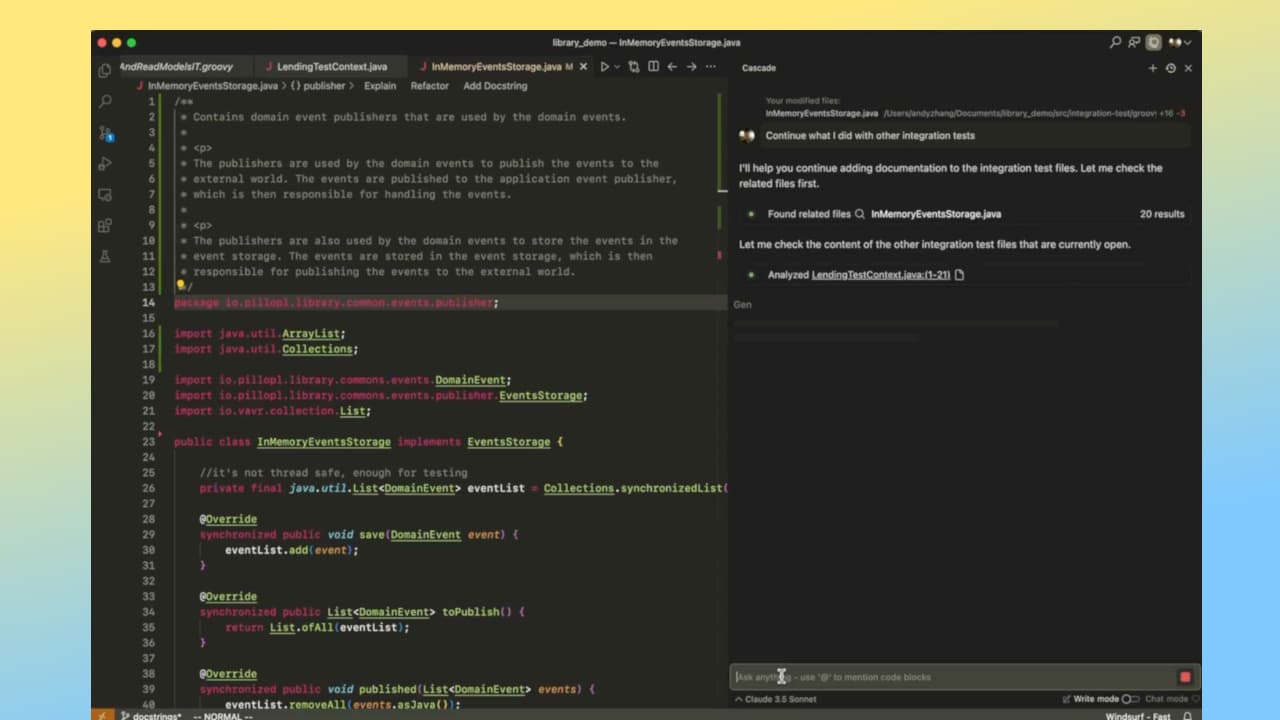Select the Source Control icon with badge
The height and width of the screenshot is (720, 1280).
(x=104, y=133)
